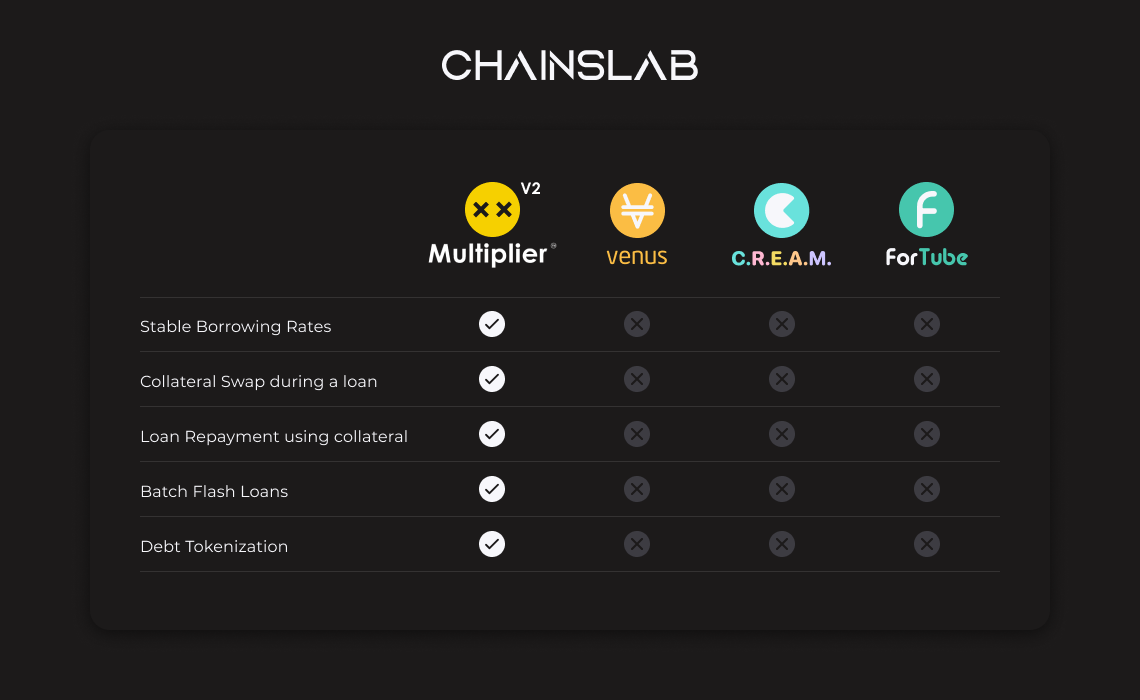
Task: Click Multiplier checkmark for Collateral Swap row
Action: click(492, 379)
